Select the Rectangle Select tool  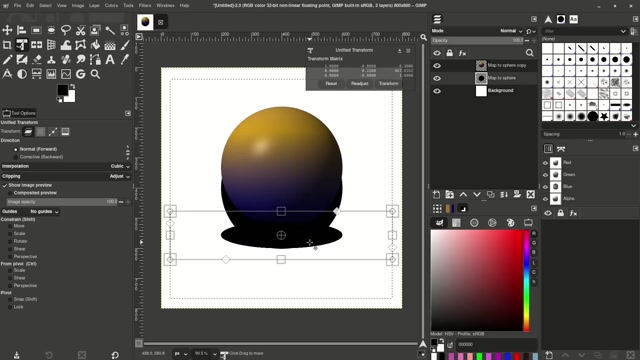click(x=36, y=30)
